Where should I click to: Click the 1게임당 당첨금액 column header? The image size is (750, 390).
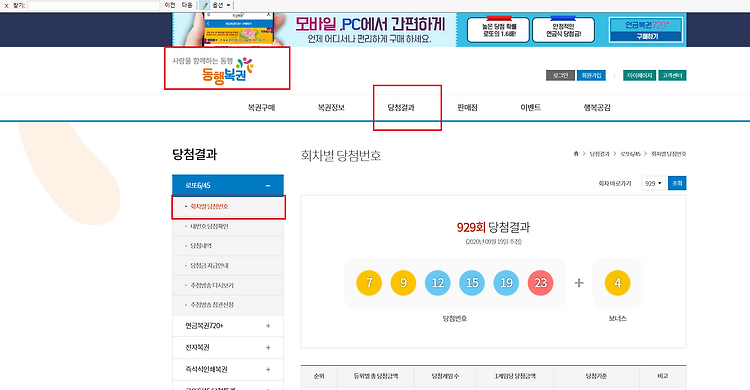515,377
